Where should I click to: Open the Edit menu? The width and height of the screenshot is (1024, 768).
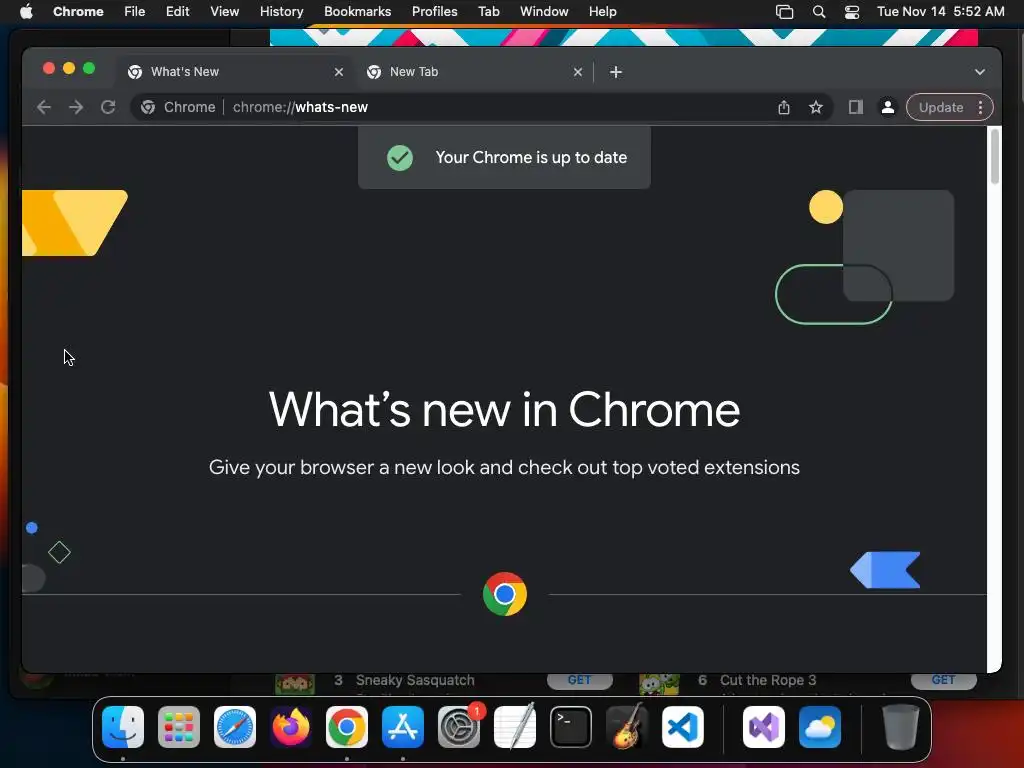pyautogui.click(x=177, y=11)
